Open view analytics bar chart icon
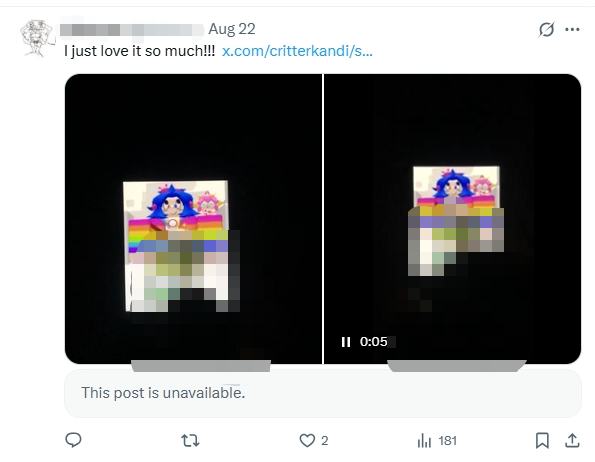The image size is (595, 462). point(424,441)
